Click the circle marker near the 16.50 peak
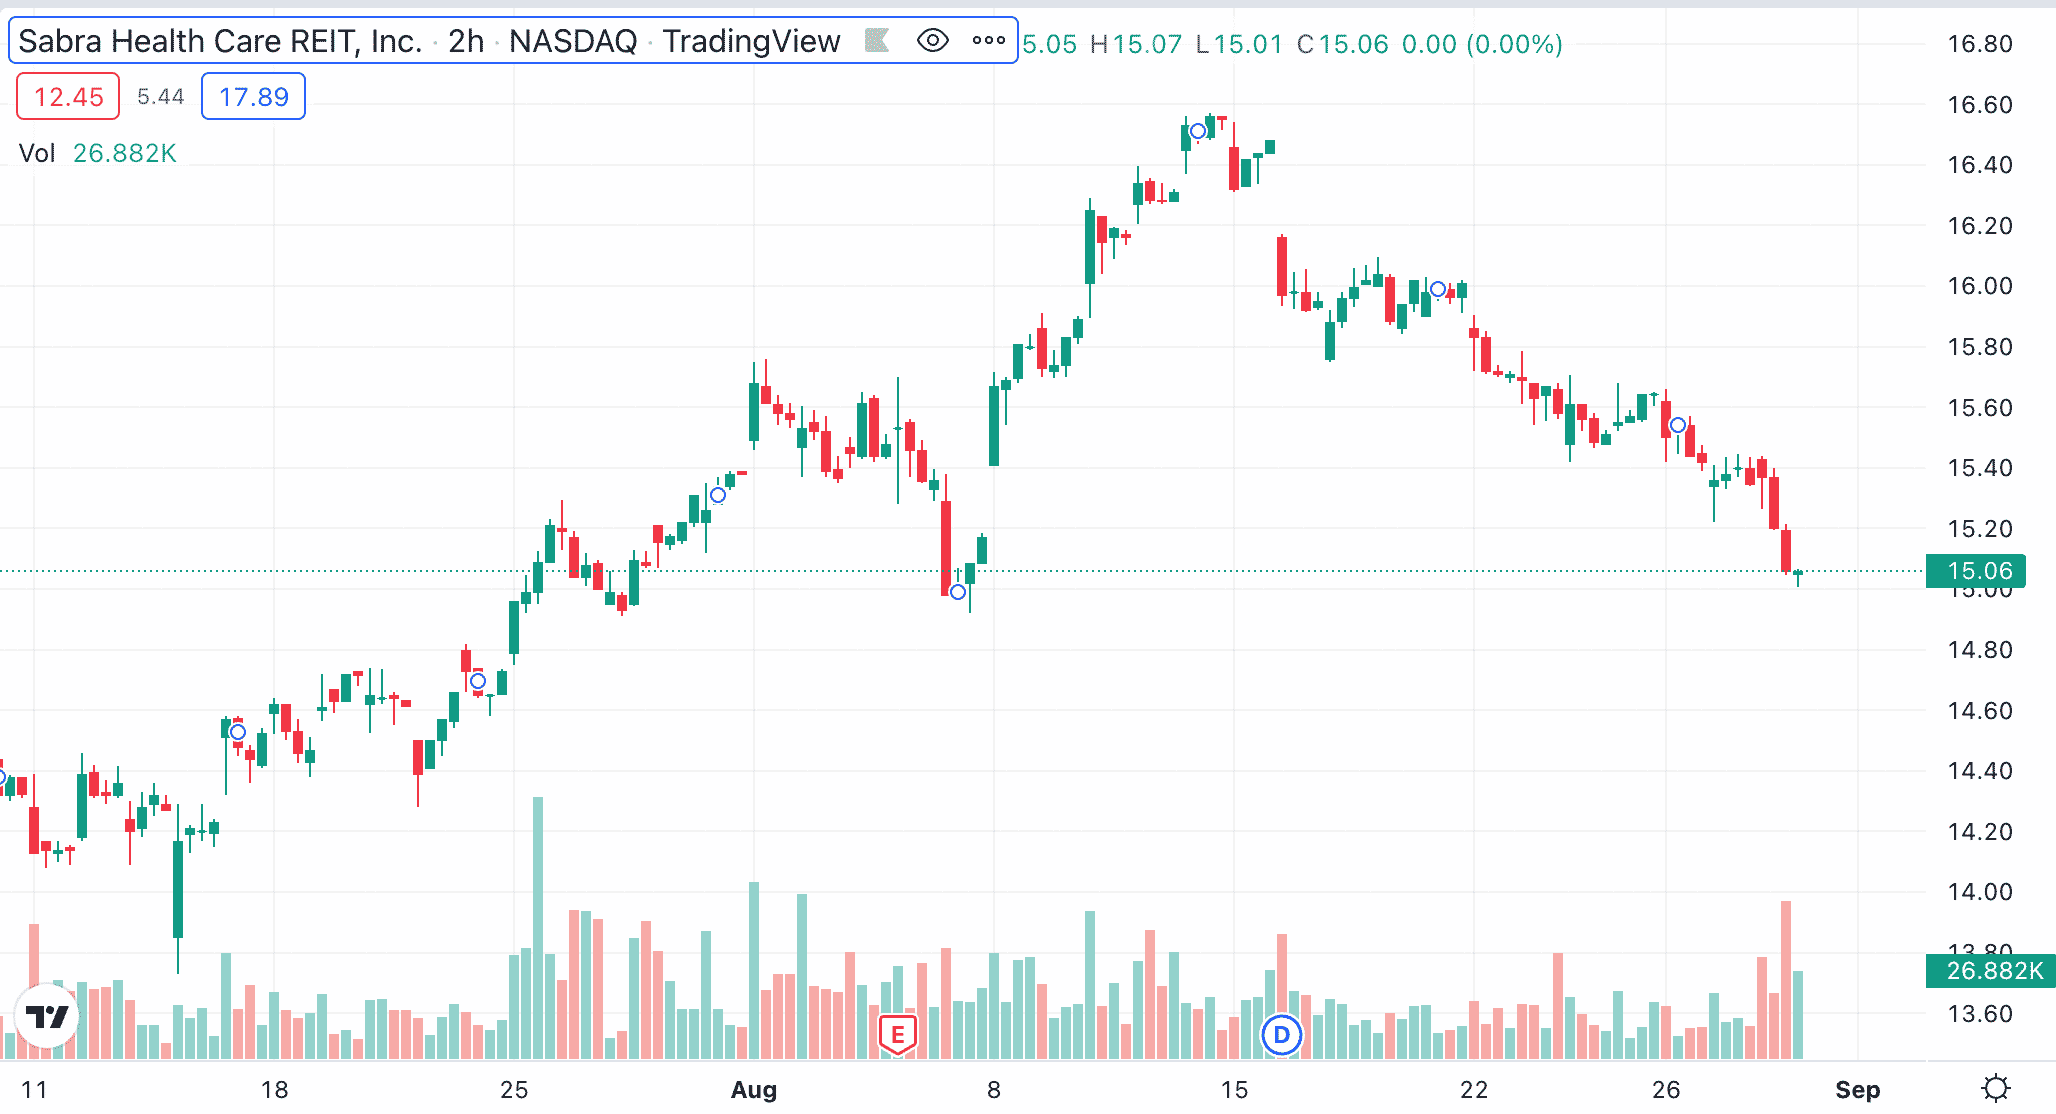Viewport: 2056px width, 1114px height. click(x=1198, y=131)
